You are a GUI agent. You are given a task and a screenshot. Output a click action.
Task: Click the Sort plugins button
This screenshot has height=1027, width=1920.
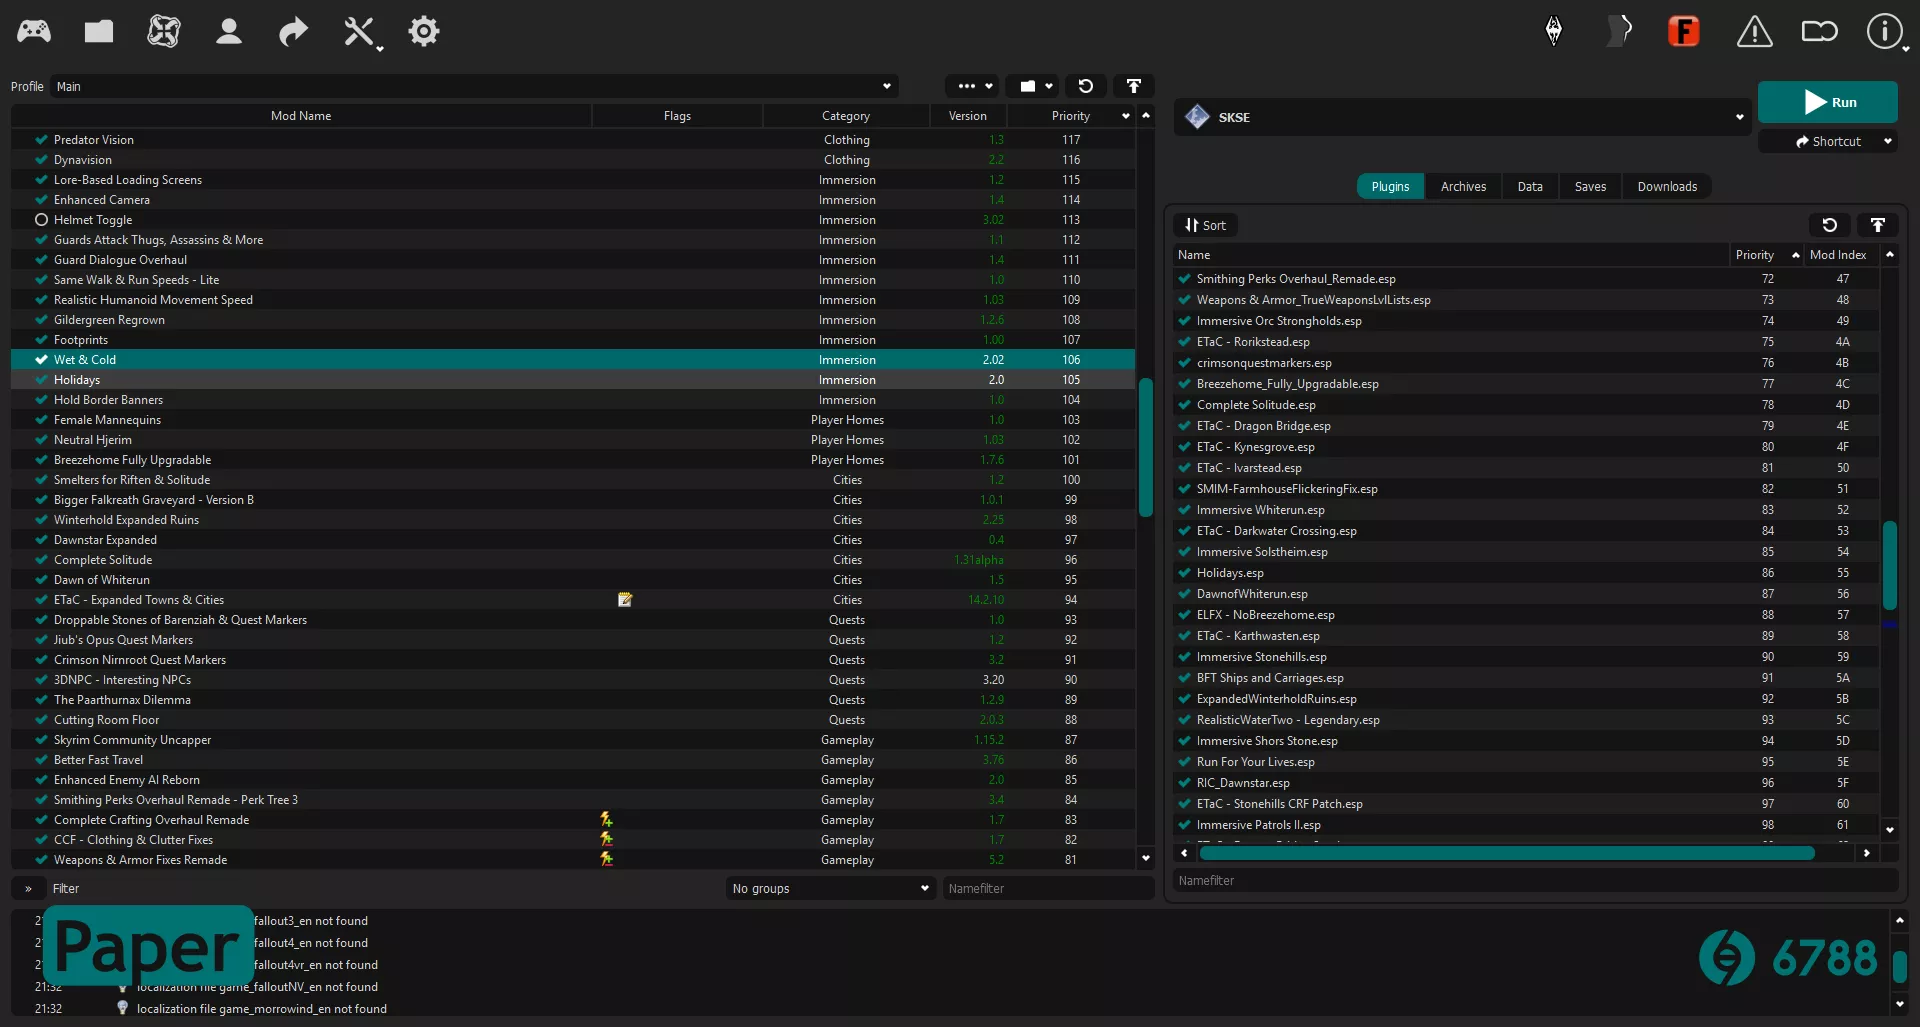pos(1205,225)
